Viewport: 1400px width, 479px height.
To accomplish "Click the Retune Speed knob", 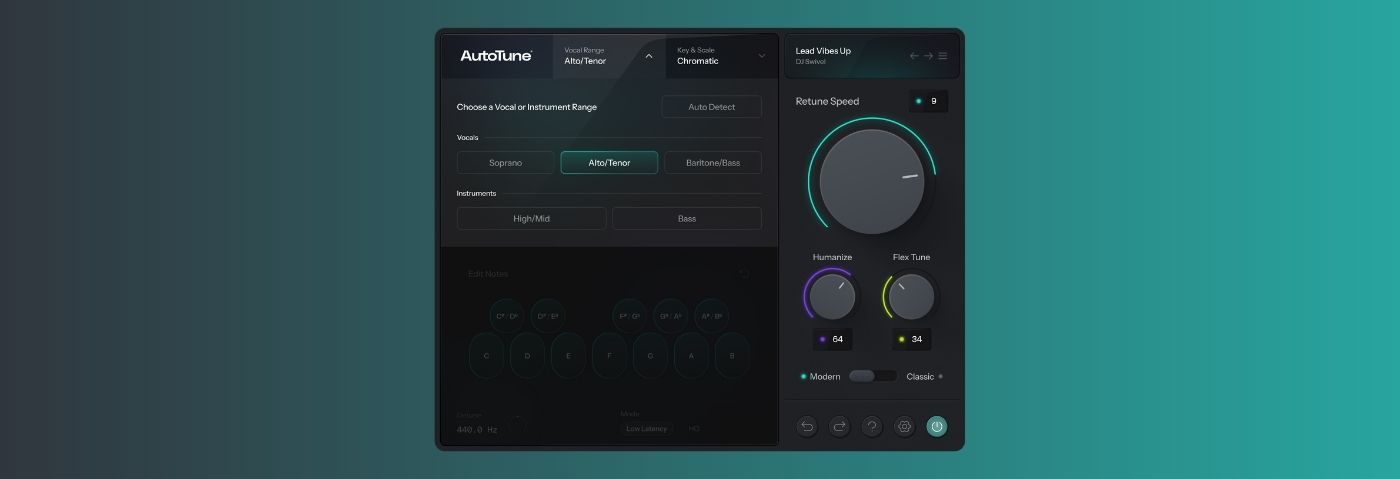I will click(x=871, y=181).
